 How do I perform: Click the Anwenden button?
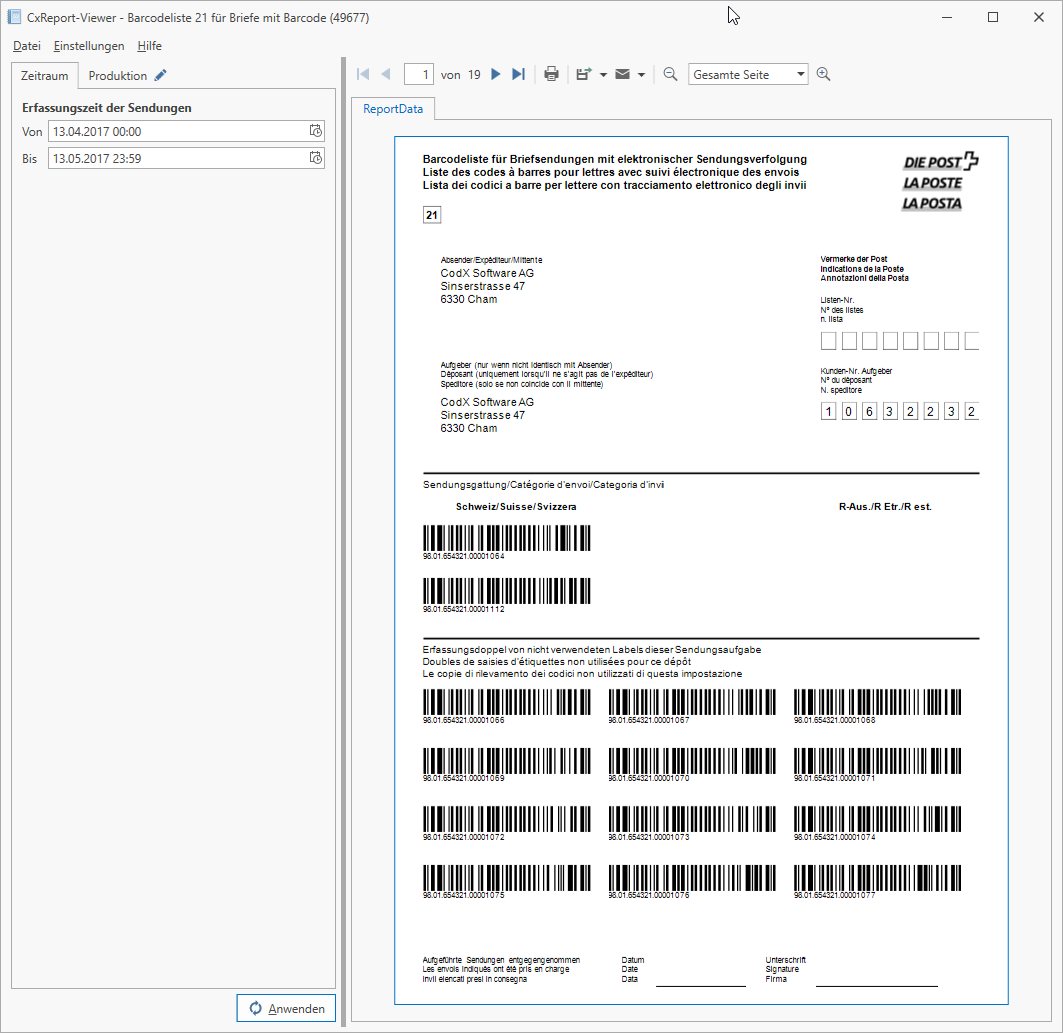tap(286, 1008)
